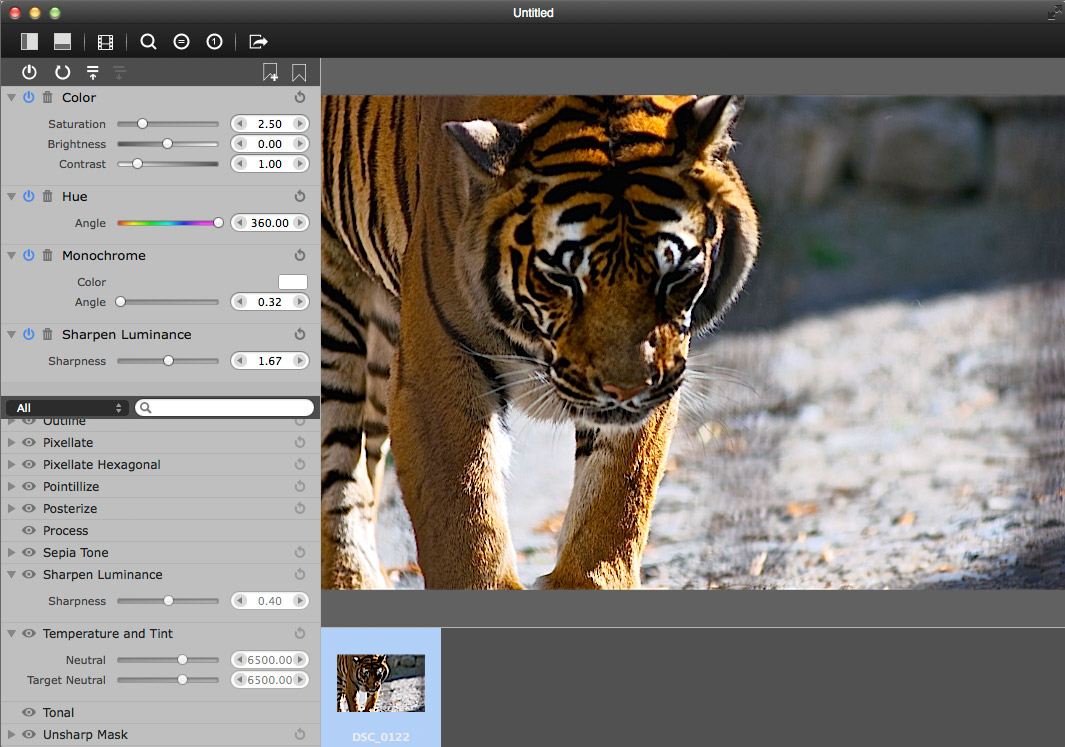The height and width of the screenshot is (747, 1065).
Task: Click the share export icon
Action: [258, 42]
